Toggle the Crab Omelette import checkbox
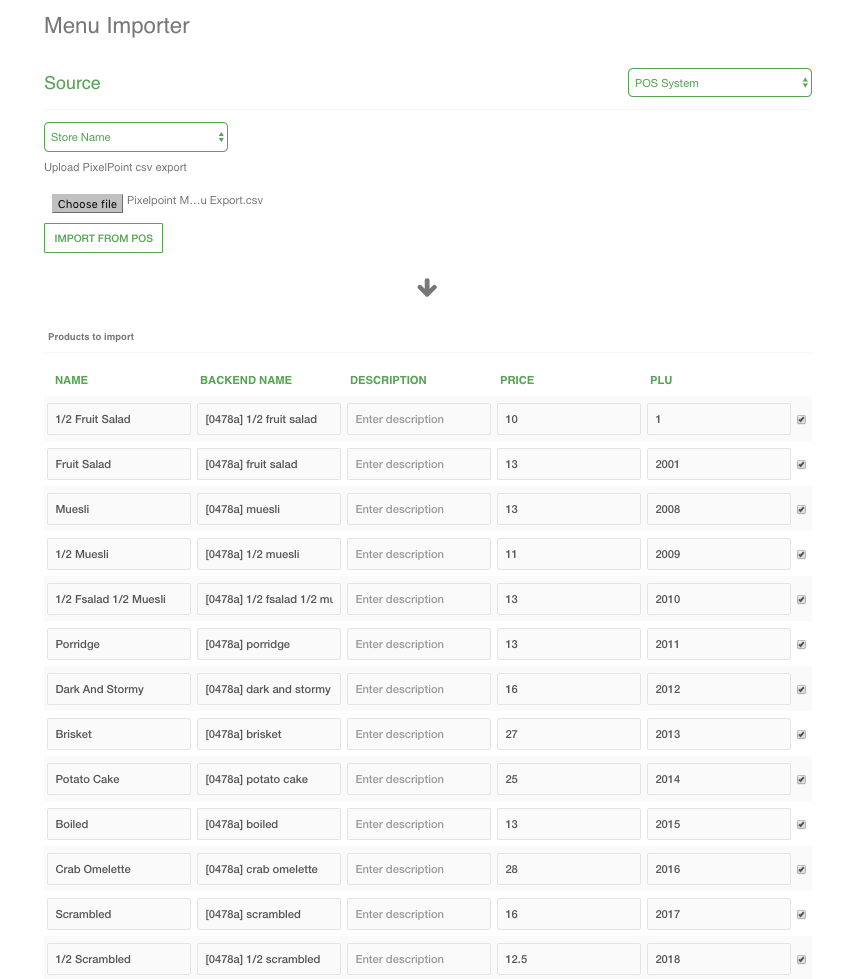Image resolution: width=856 pixels, height=979 pixels. [x=801, y=870]
